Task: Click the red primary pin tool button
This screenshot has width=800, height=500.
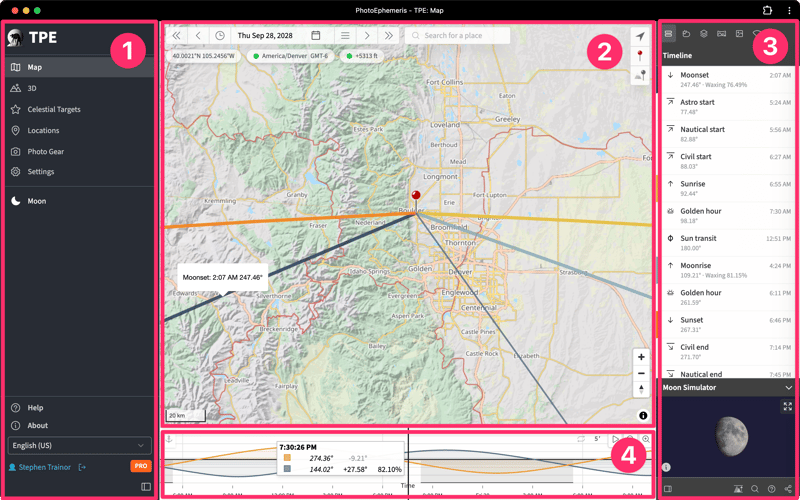Action: coord(640,56)
